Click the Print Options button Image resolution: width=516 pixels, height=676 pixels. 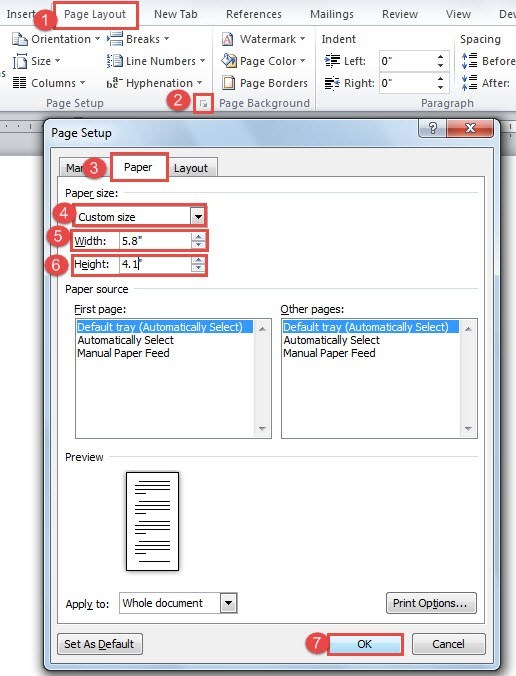431,603
